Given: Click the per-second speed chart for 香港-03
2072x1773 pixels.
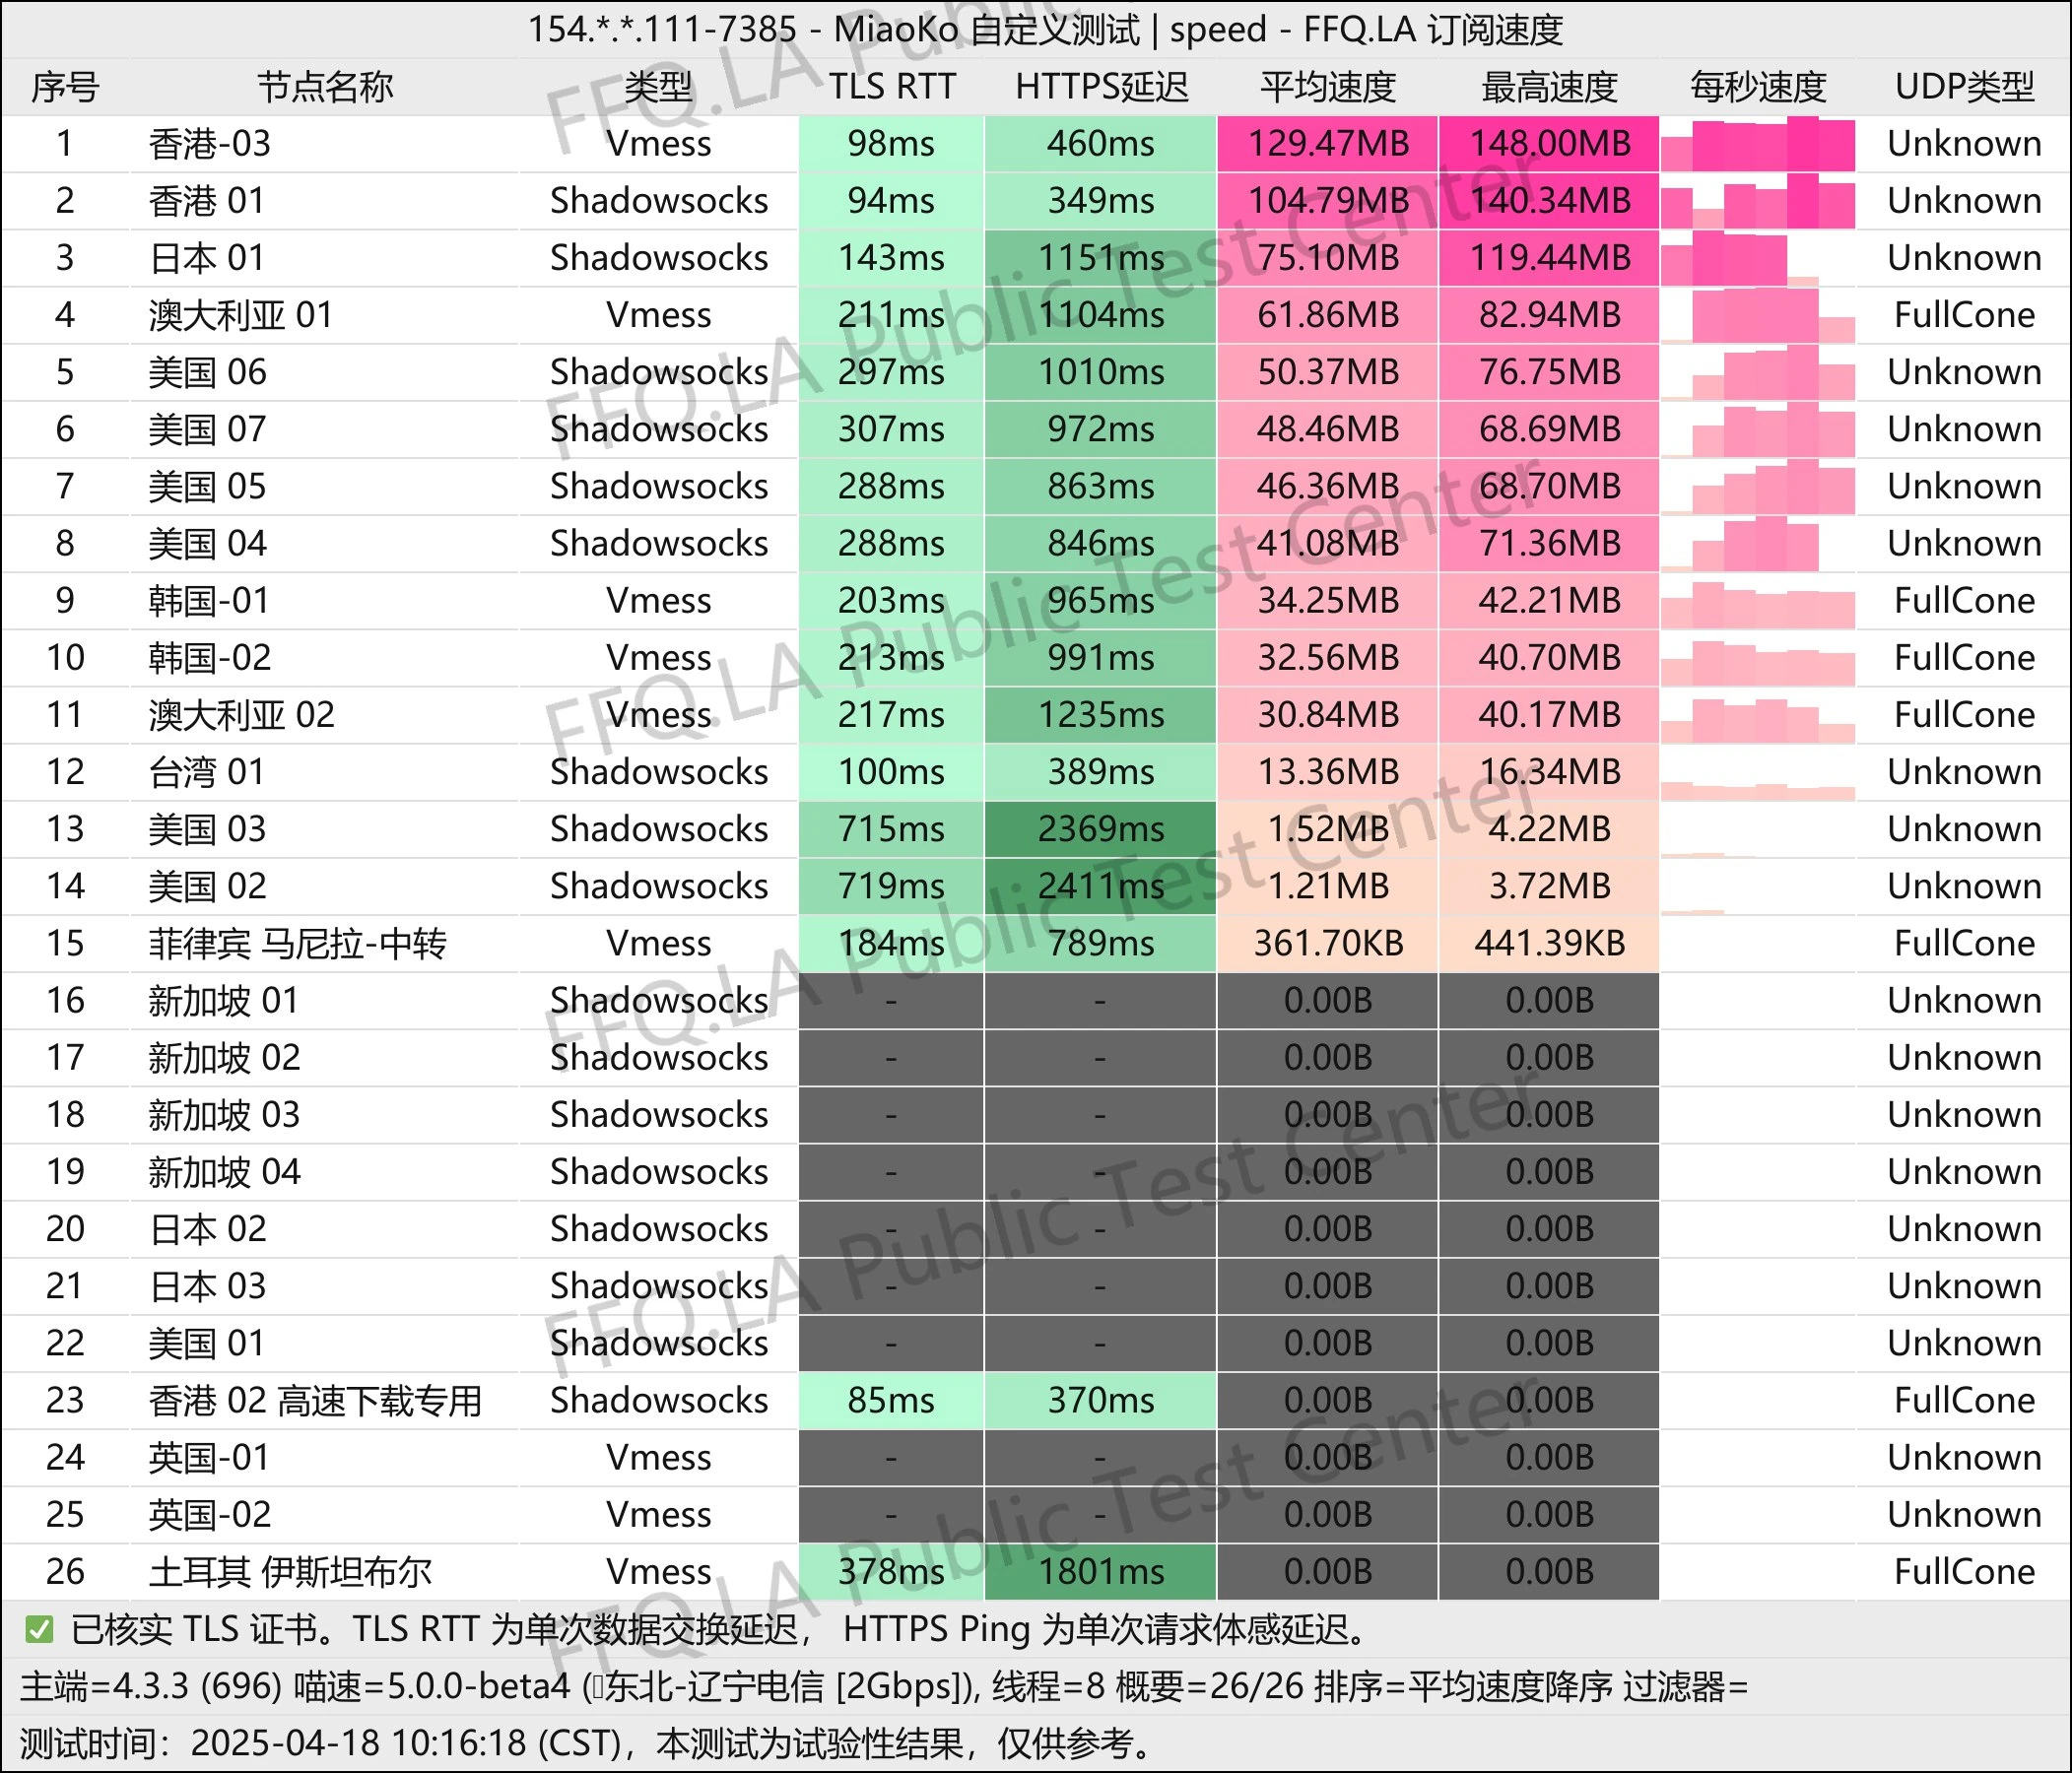Looking at the screenshot, I should click(x=1758, y=144).
